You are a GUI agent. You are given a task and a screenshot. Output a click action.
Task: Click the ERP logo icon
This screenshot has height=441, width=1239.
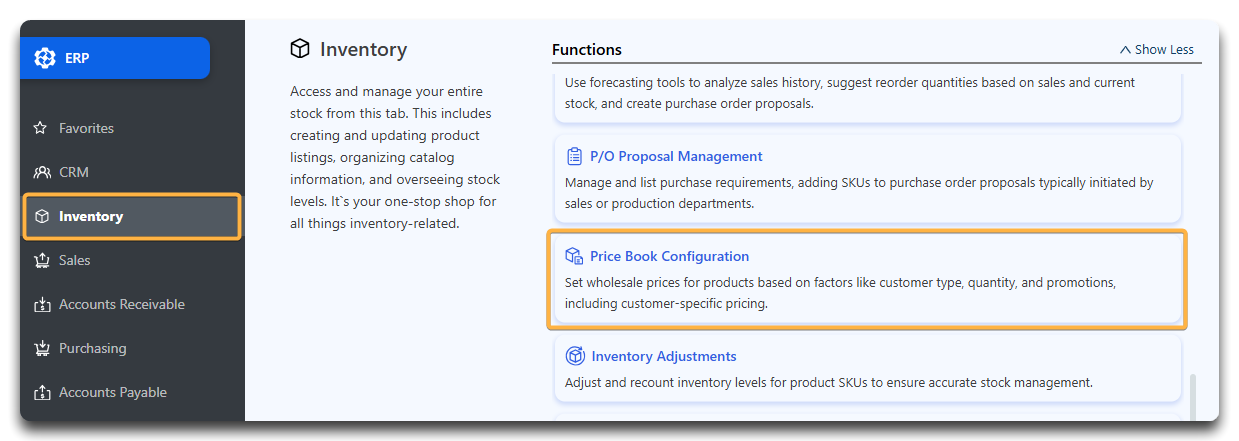point(45,58)
